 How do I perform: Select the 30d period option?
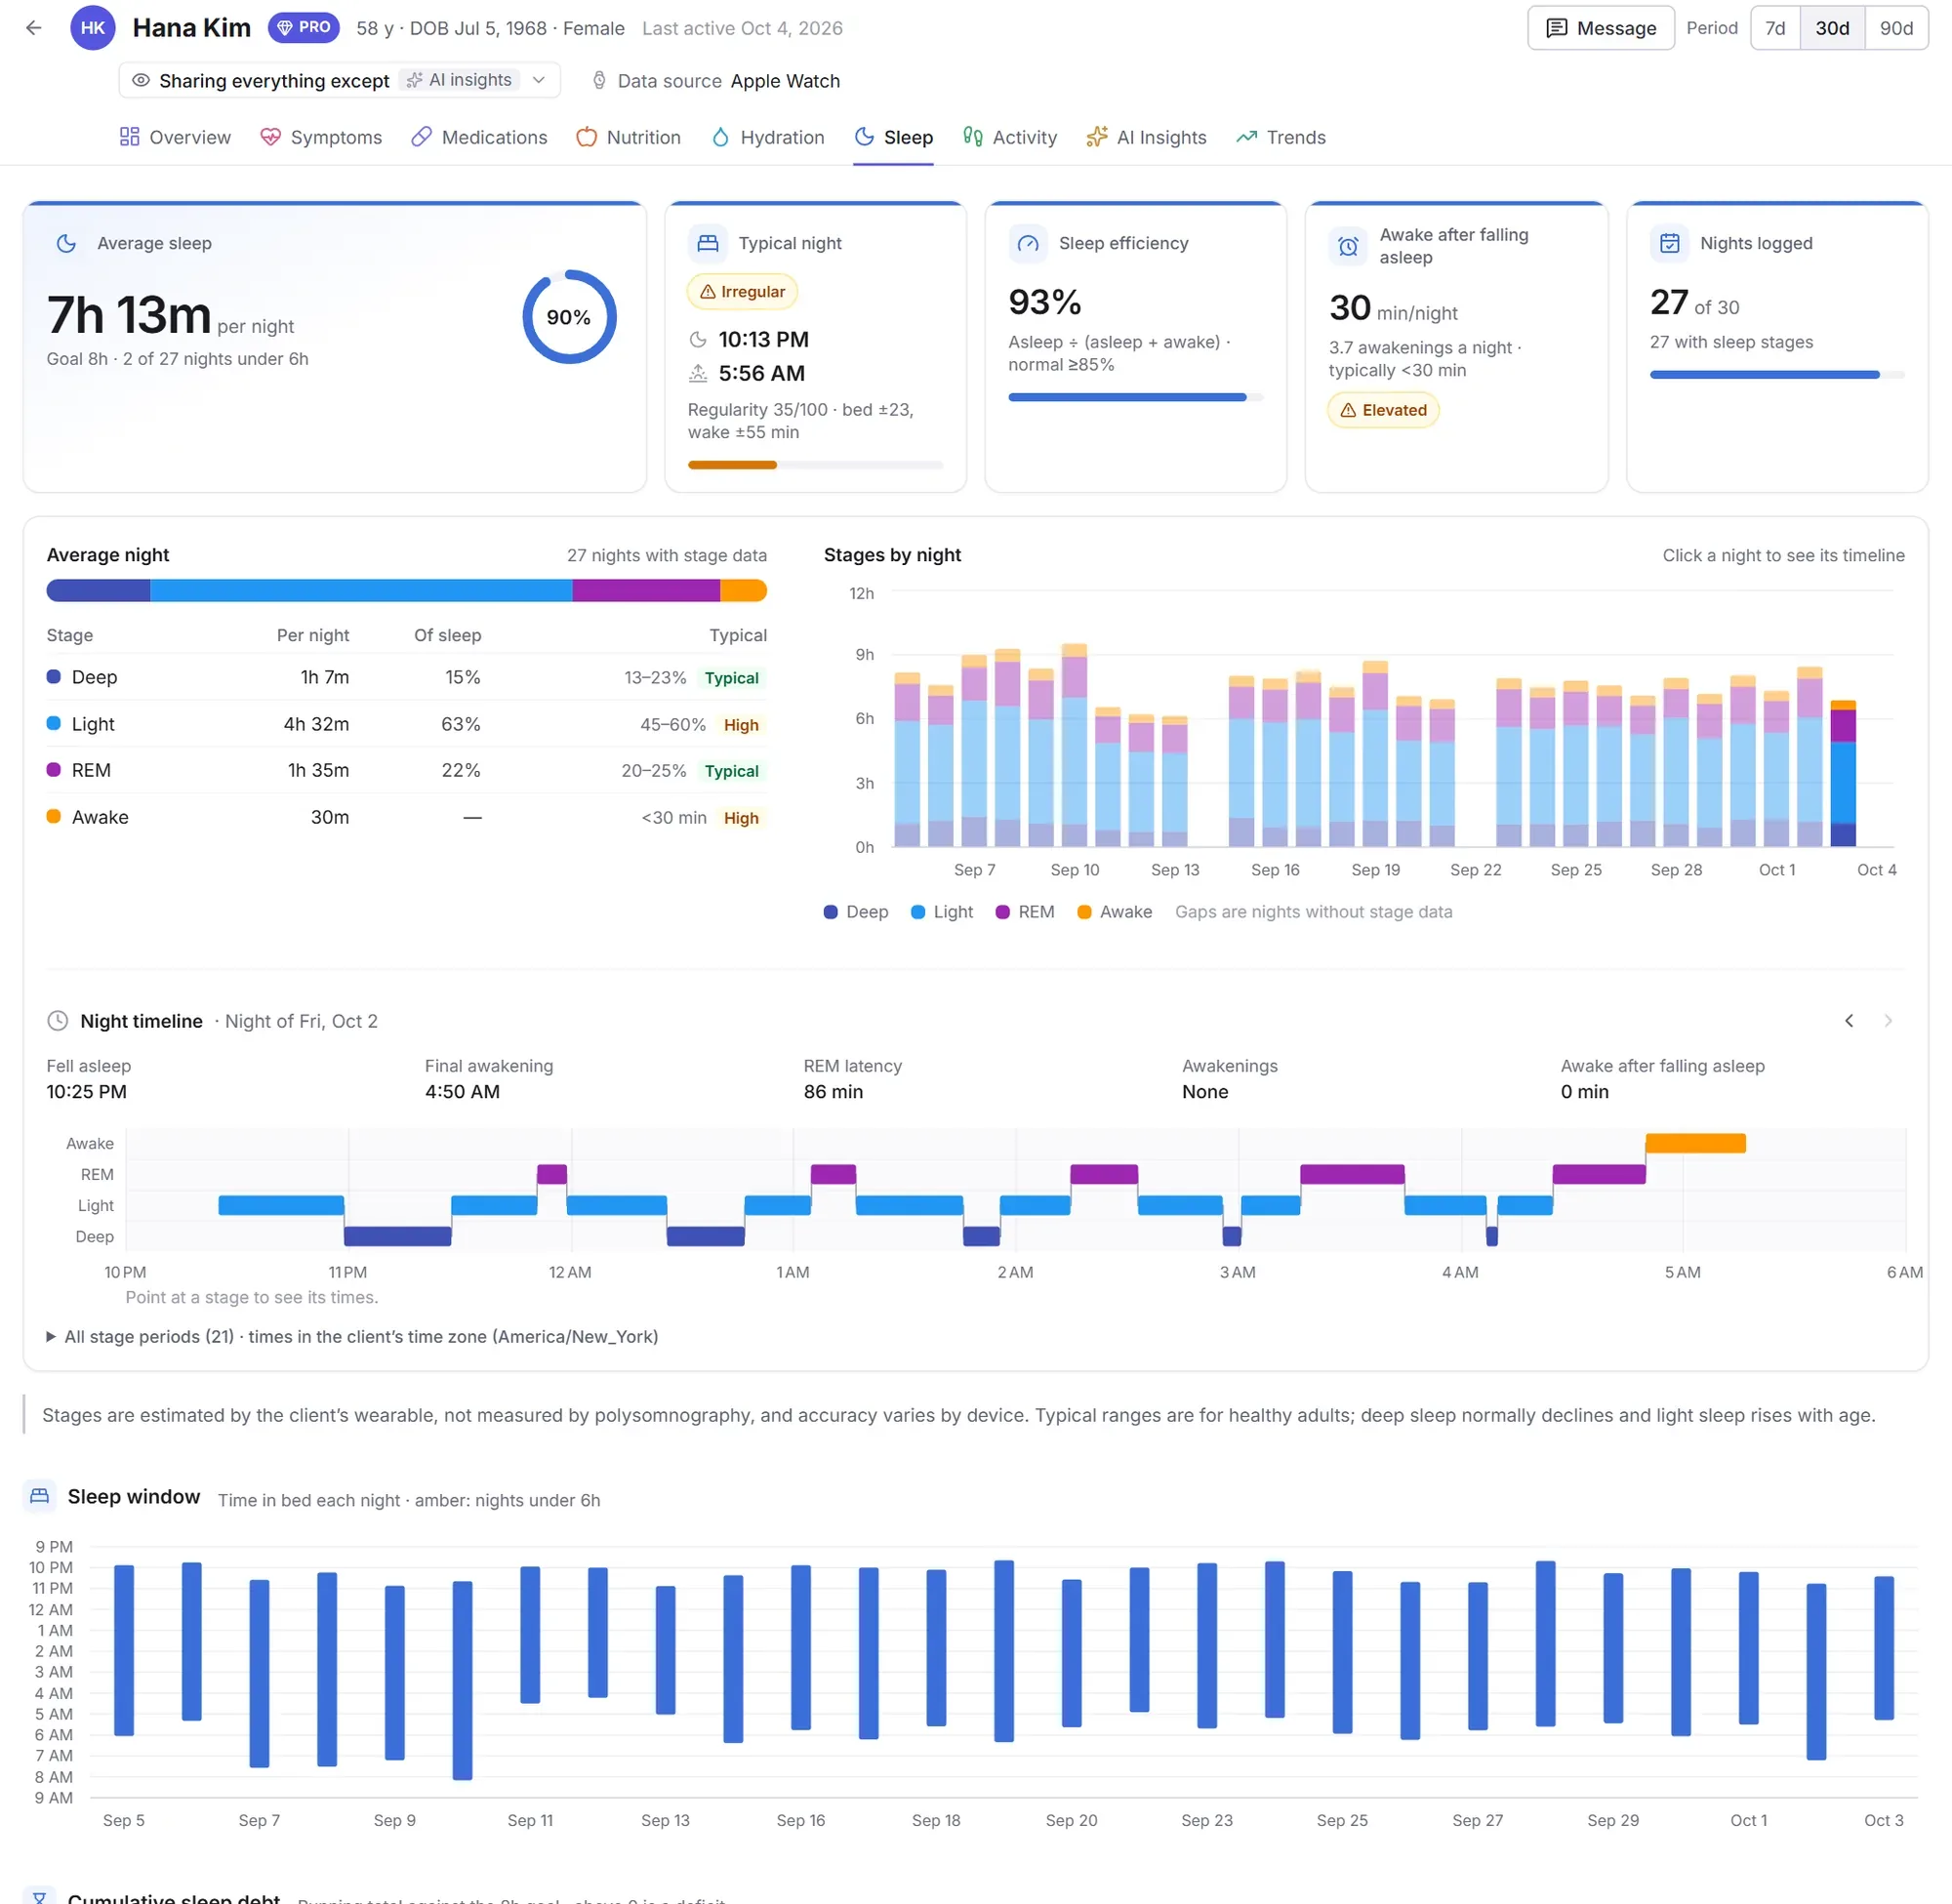[1832, 28]
